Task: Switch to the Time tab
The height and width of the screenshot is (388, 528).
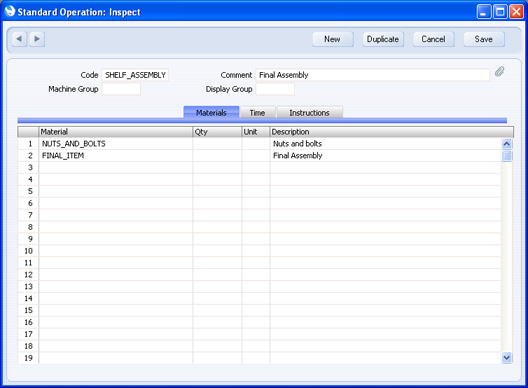Action: click(x=258, y=112)
